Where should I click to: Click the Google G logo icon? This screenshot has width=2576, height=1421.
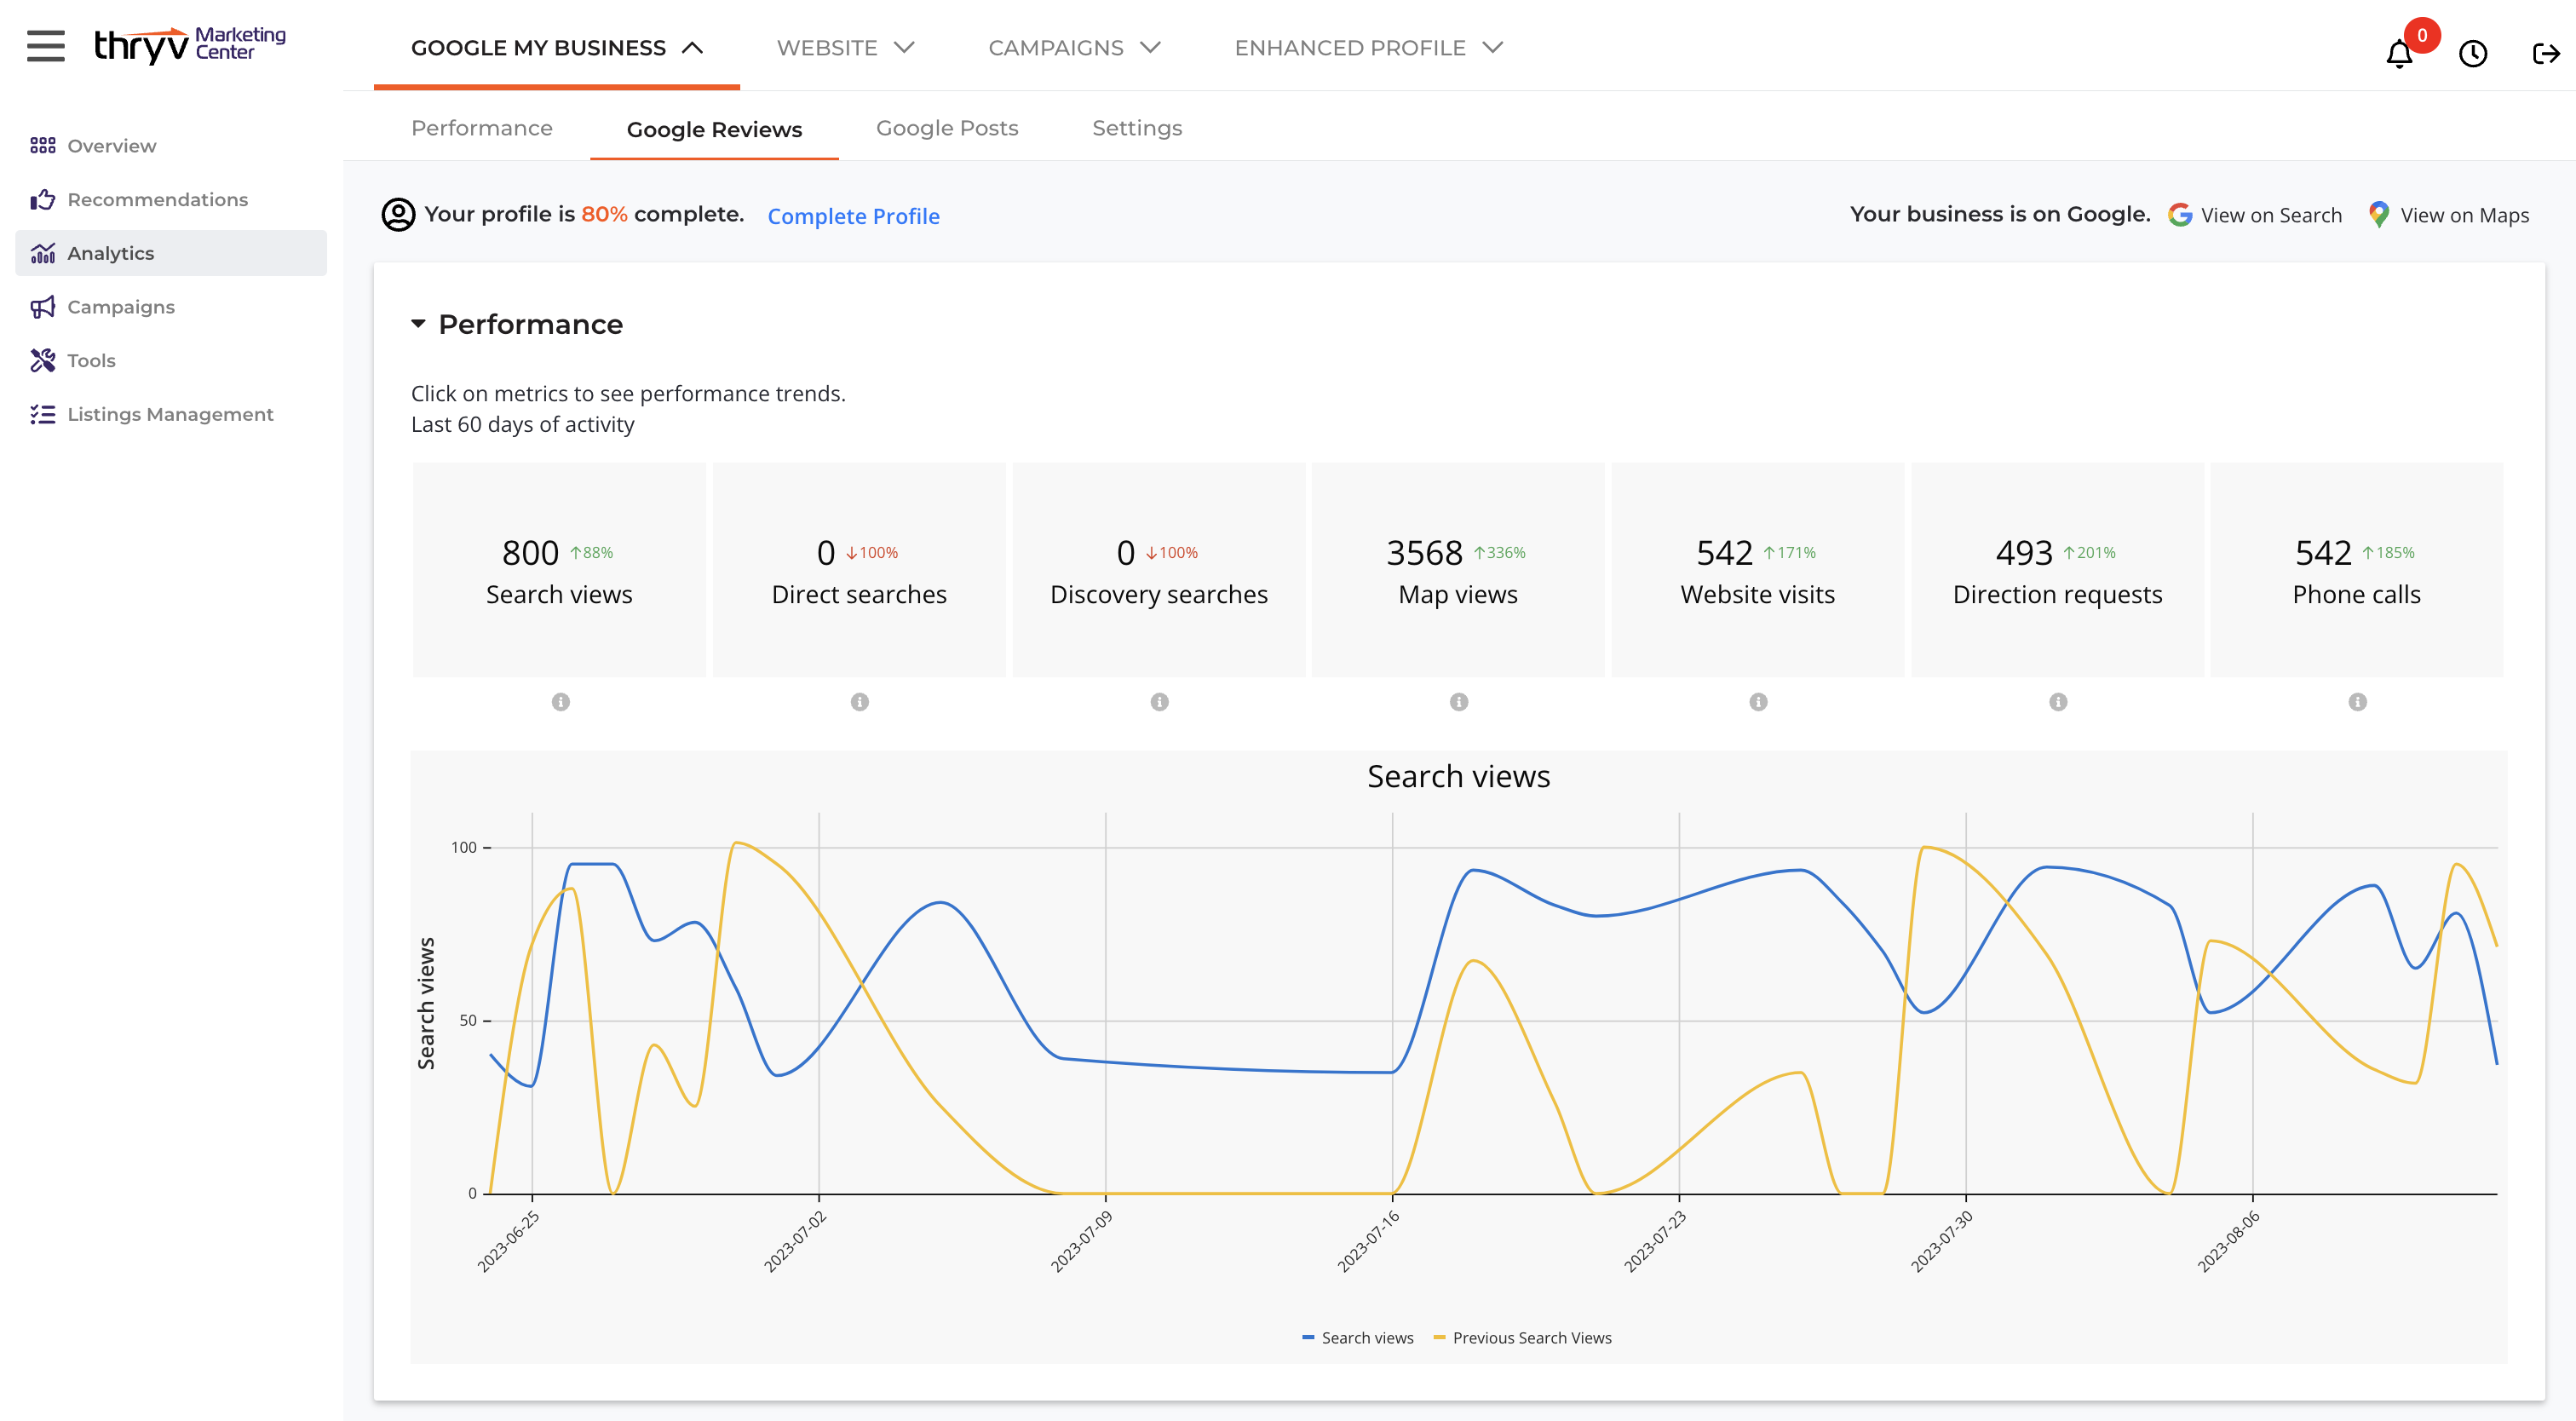(2180, 215)
